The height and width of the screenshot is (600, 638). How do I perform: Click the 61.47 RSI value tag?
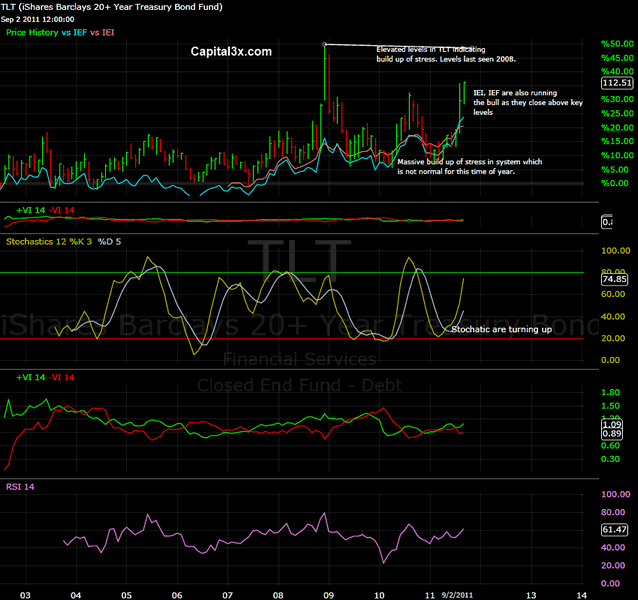point(615,529)
